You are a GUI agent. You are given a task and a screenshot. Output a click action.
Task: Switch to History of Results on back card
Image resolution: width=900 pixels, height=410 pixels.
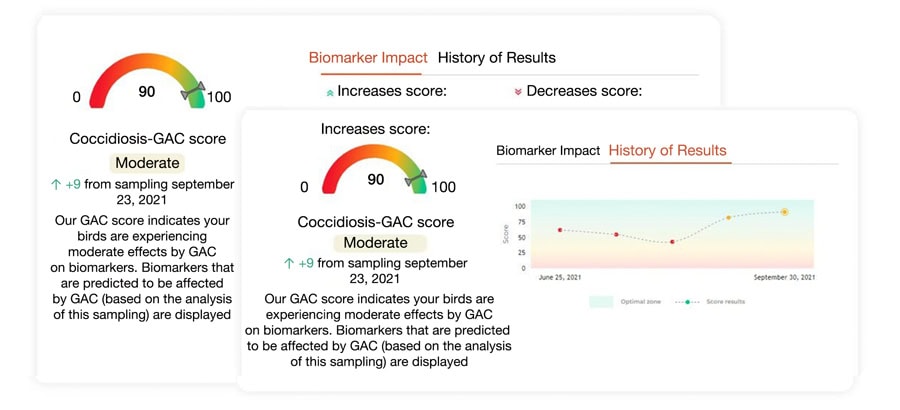[496, 58]
